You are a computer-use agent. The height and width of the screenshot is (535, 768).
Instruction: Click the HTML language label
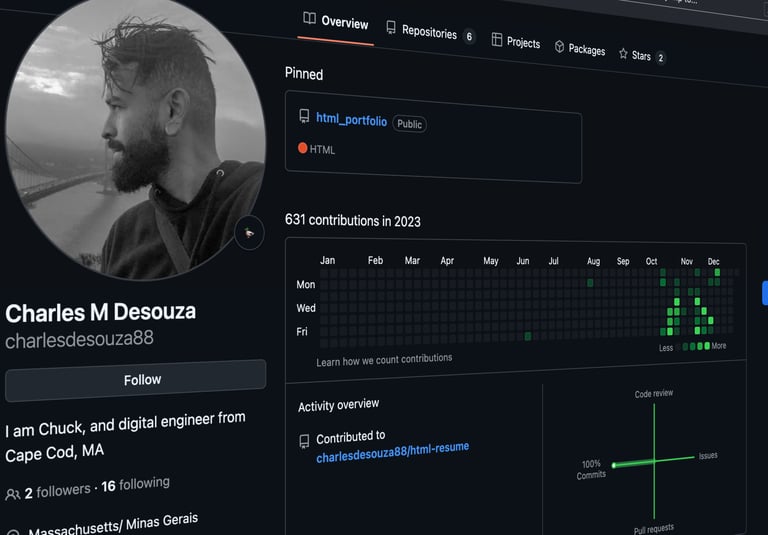pyautogui.click(x=322, y=150)
